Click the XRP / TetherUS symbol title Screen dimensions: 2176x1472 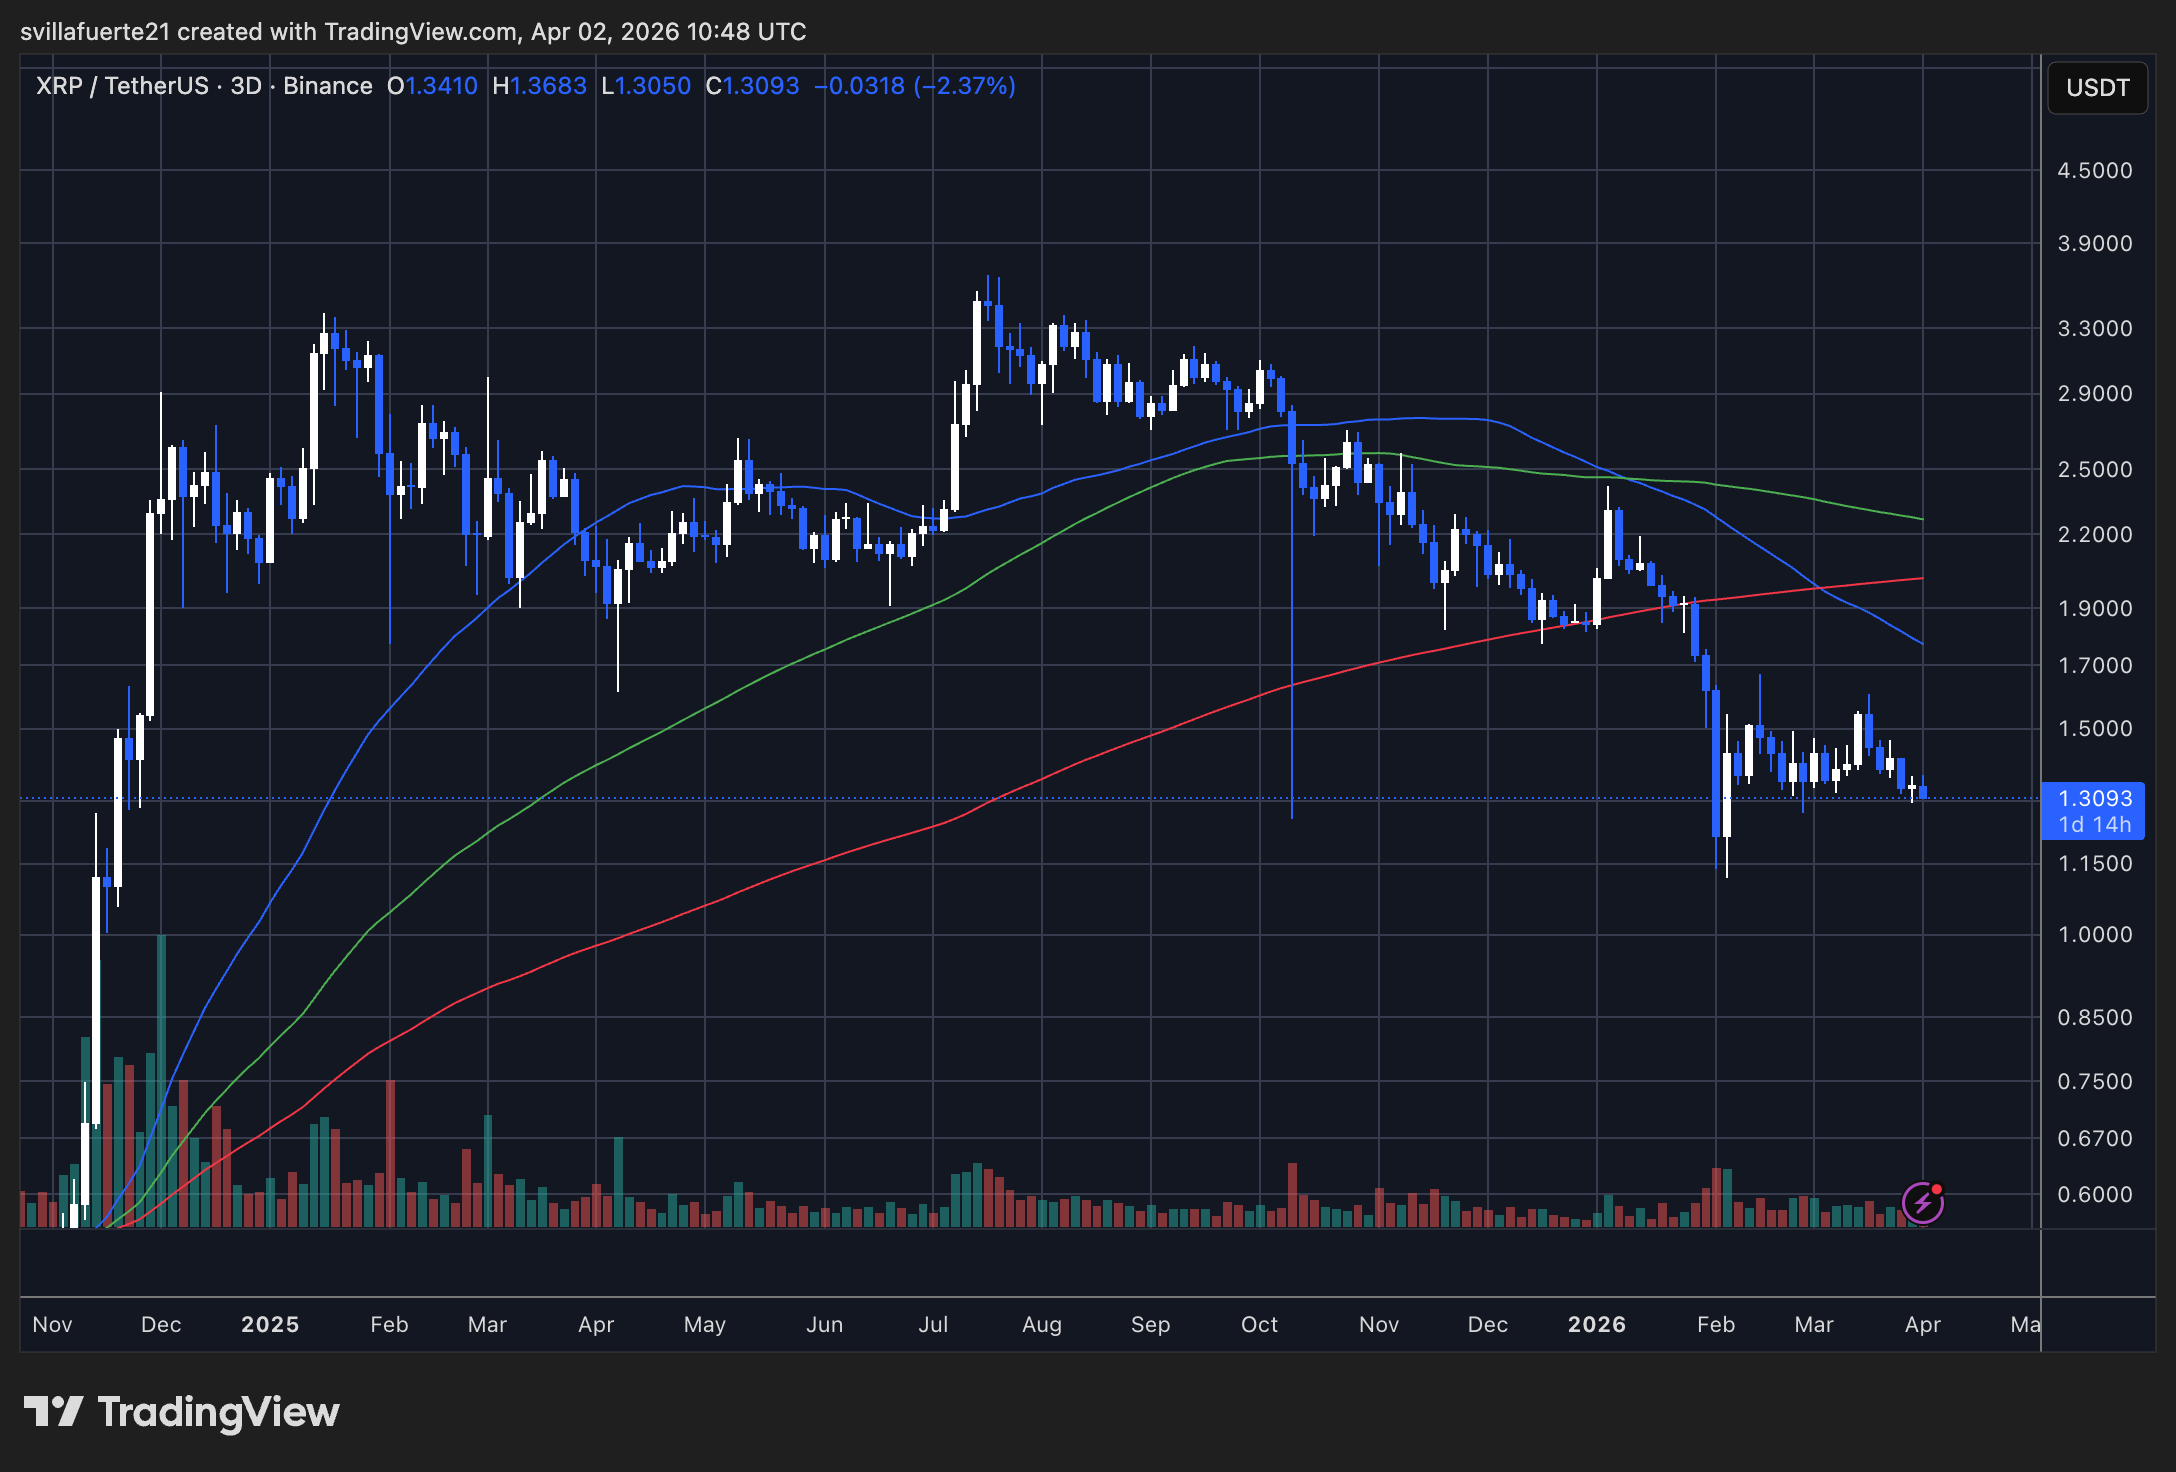coord(122,86)
